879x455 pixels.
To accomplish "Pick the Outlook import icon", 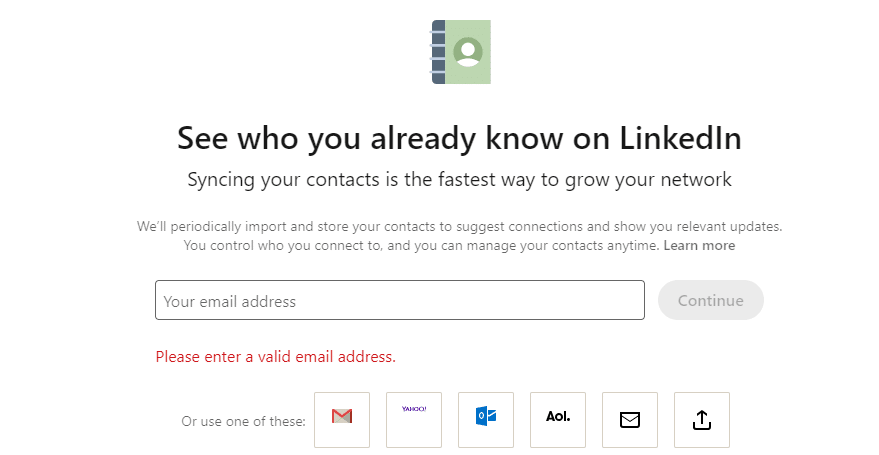I will tap(486, 420).
